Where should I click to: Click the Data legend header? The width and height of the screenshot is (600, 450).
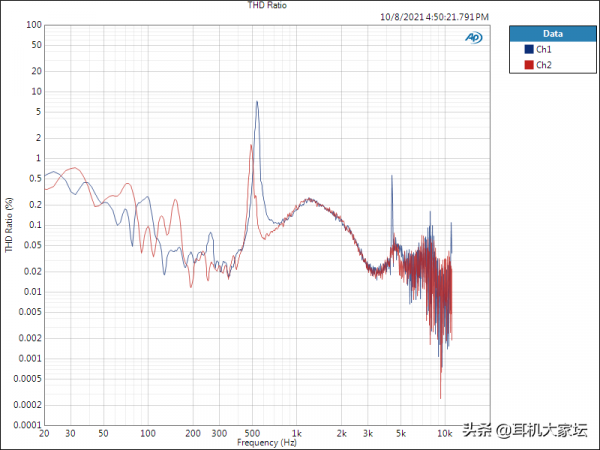tap(551, 32)
